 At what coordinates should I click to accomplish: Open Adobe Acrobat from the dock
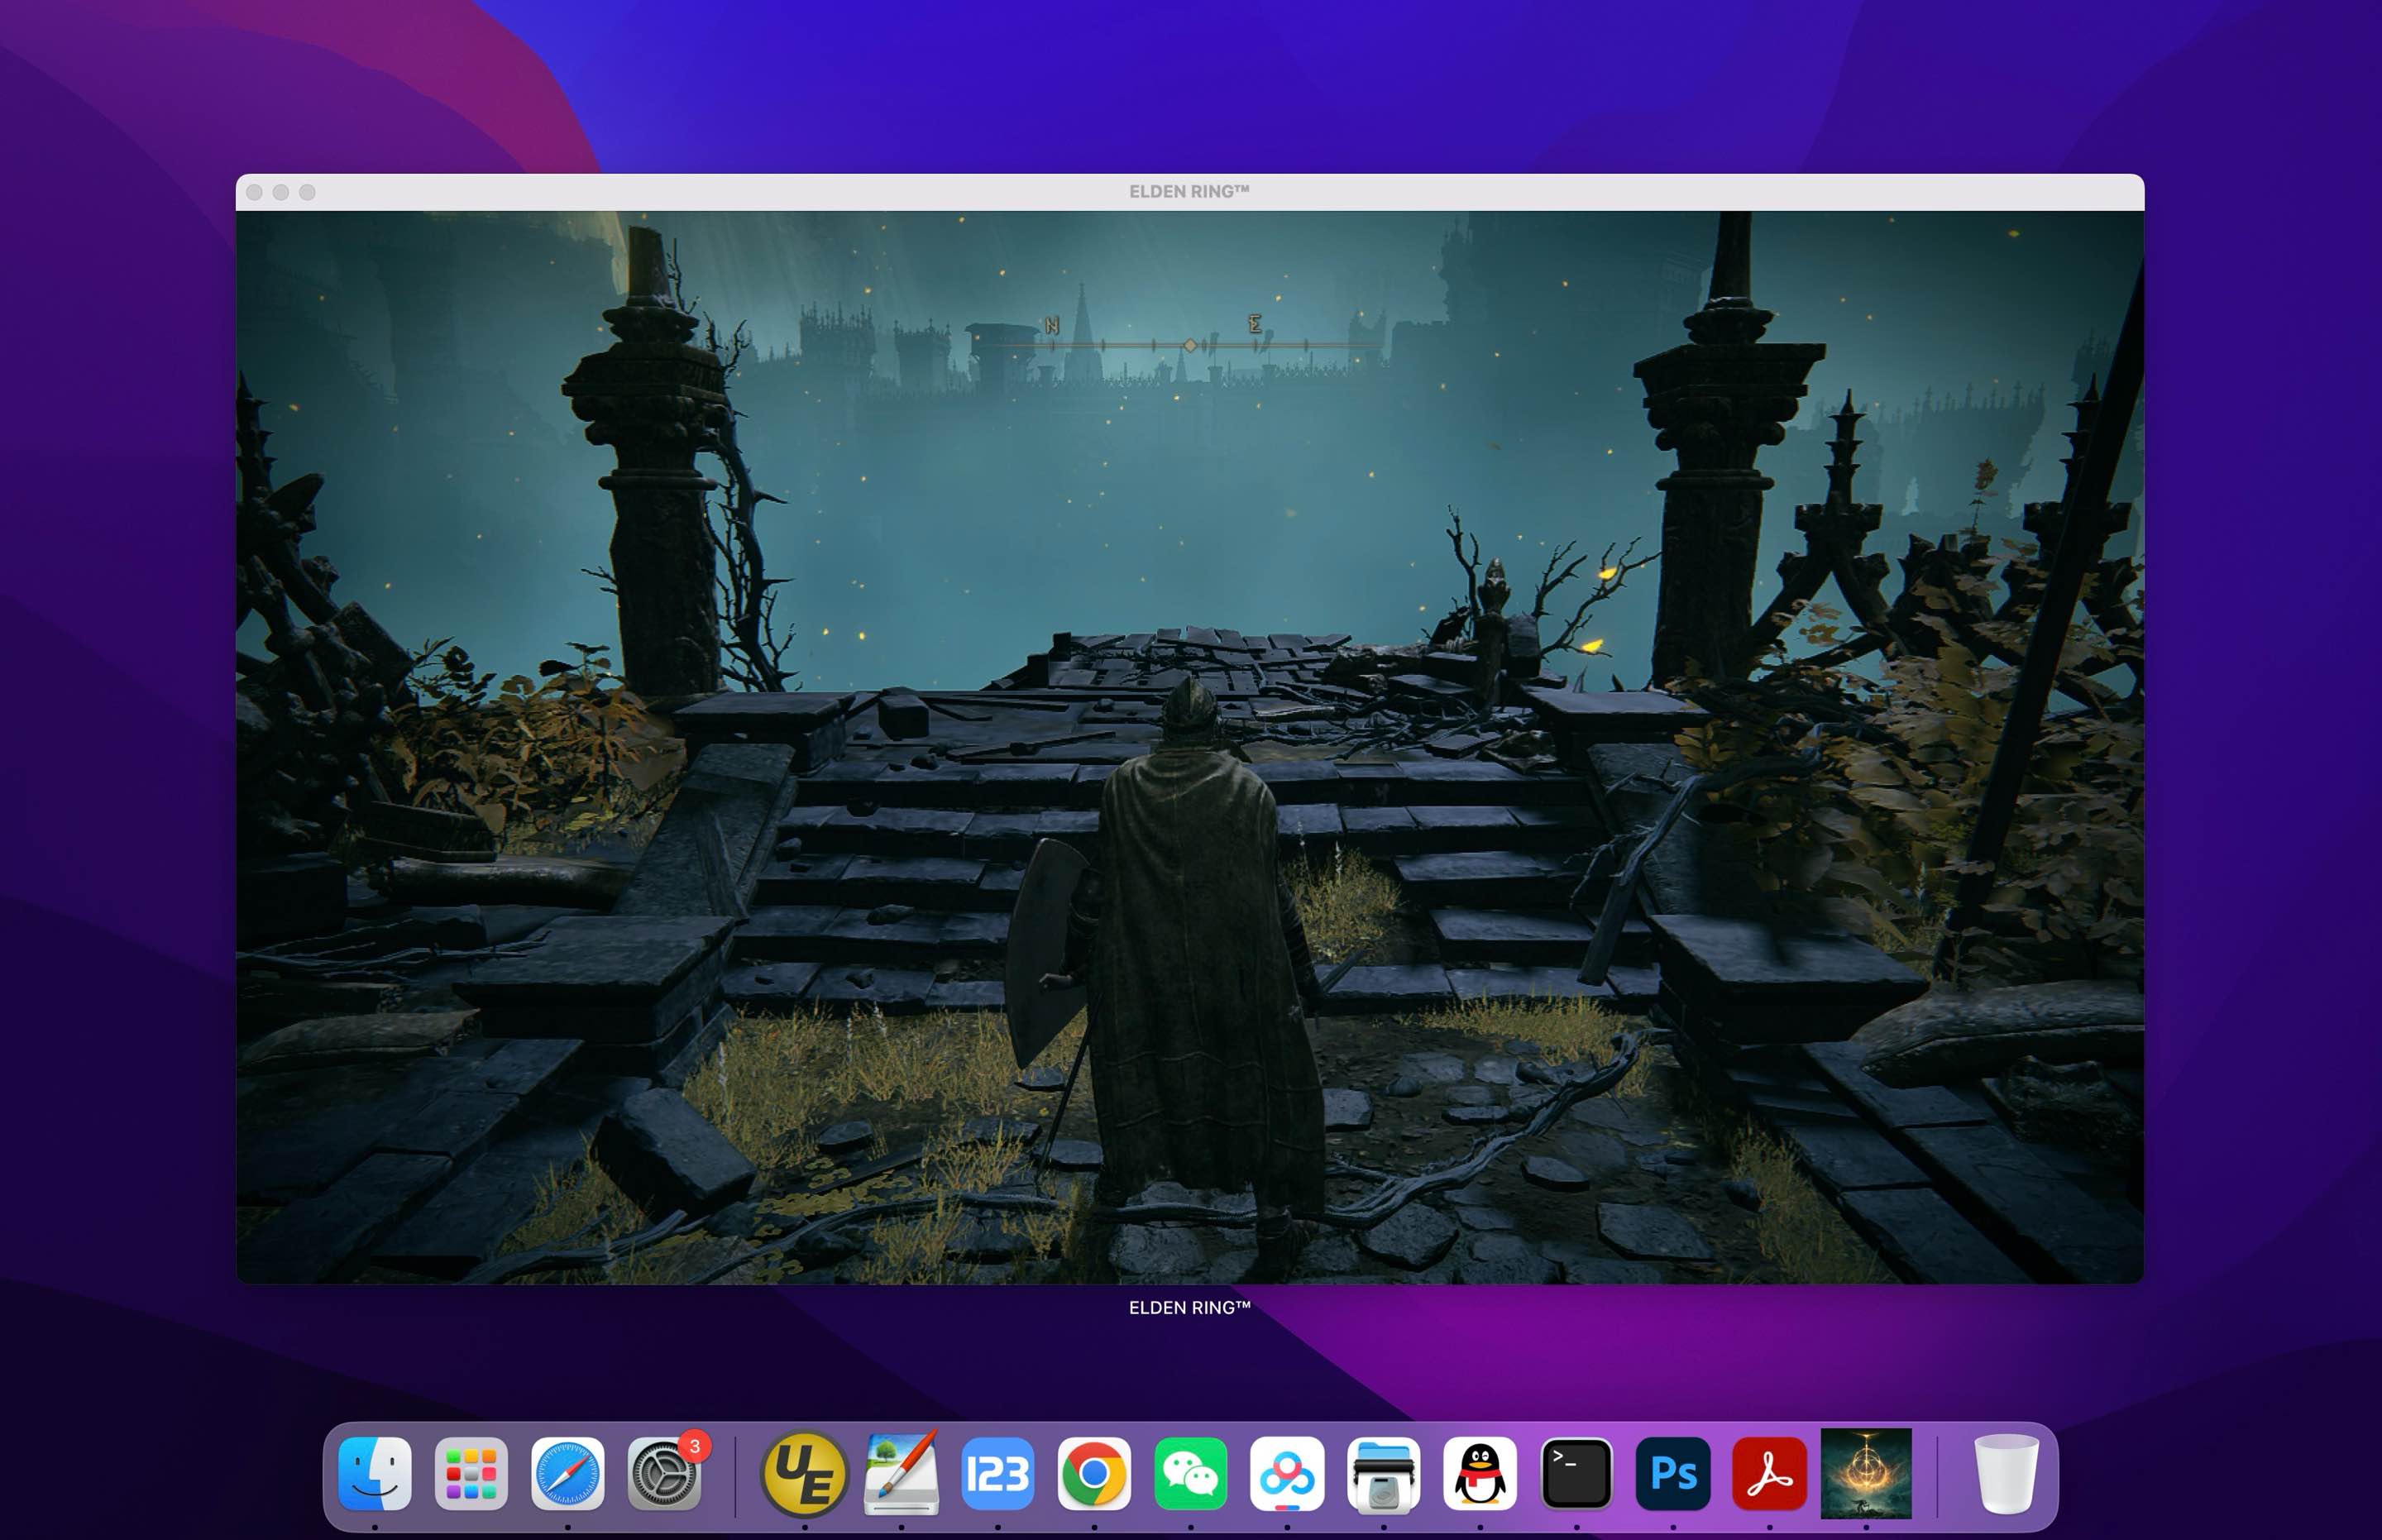click(x=1769, y=1473)
